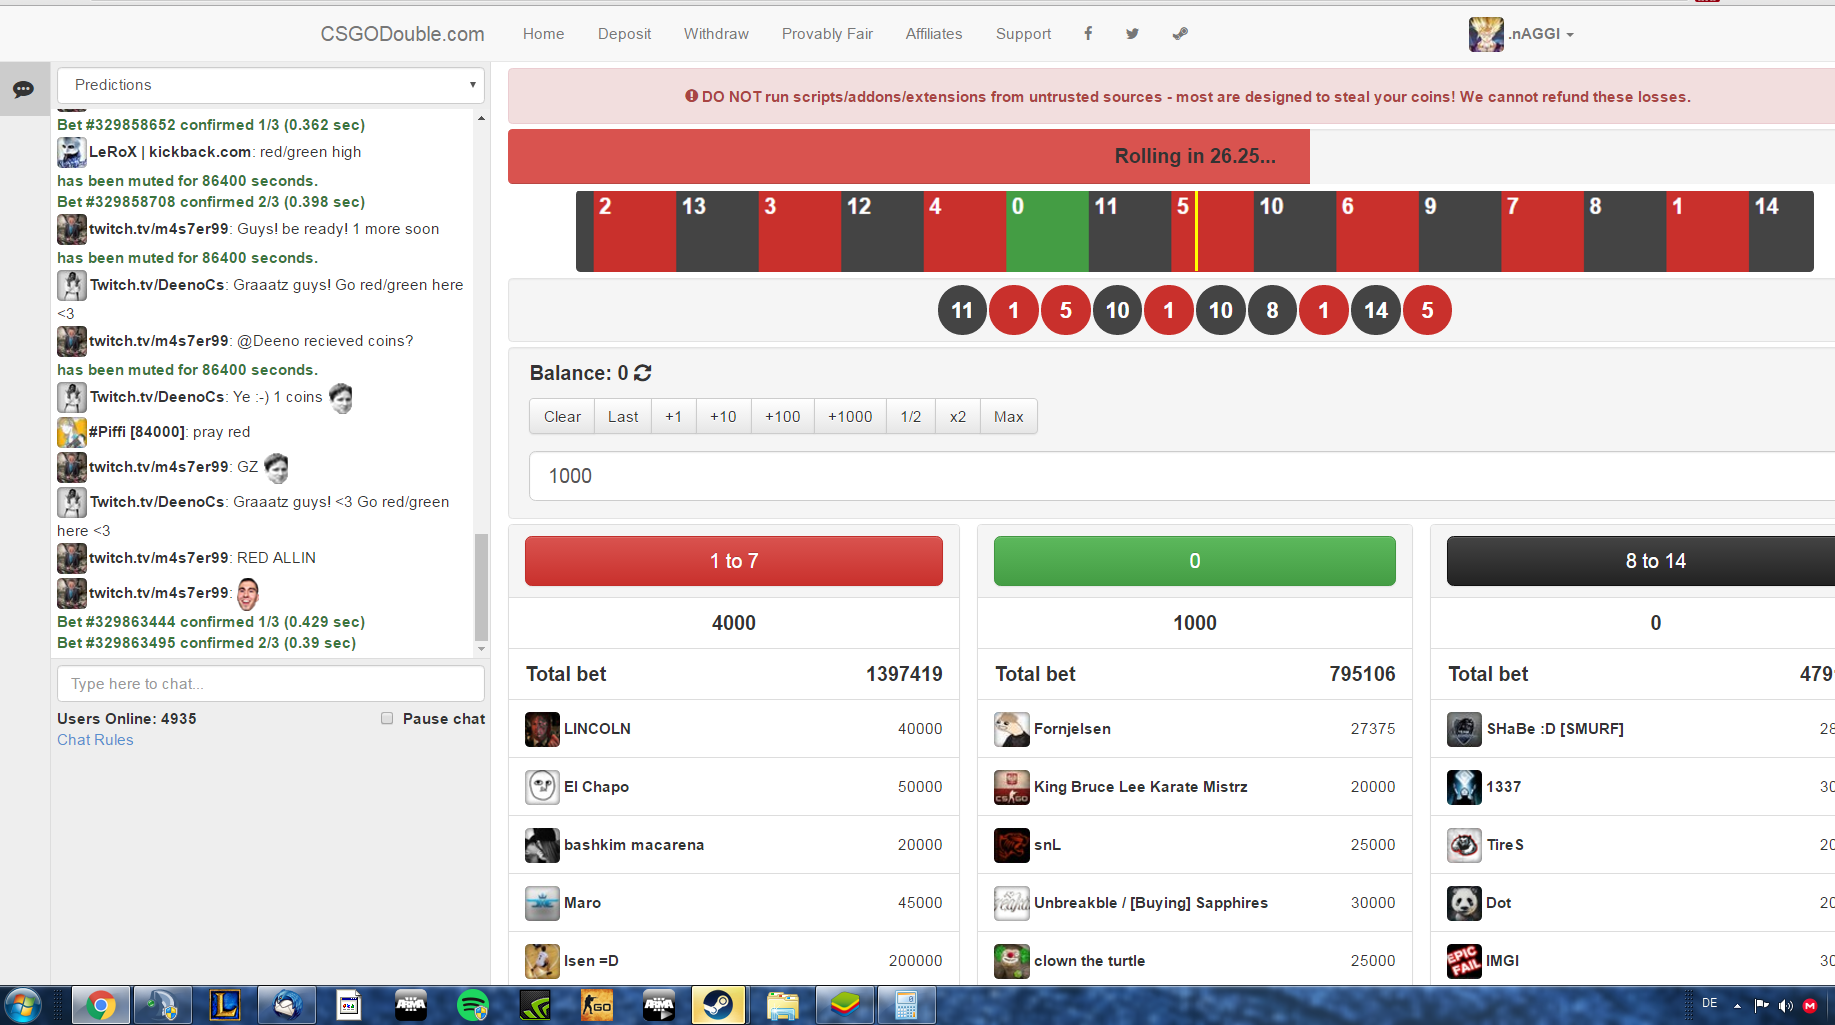Bet on black 8 to 14
Screen dimensions: 1835x1025
1641,561
